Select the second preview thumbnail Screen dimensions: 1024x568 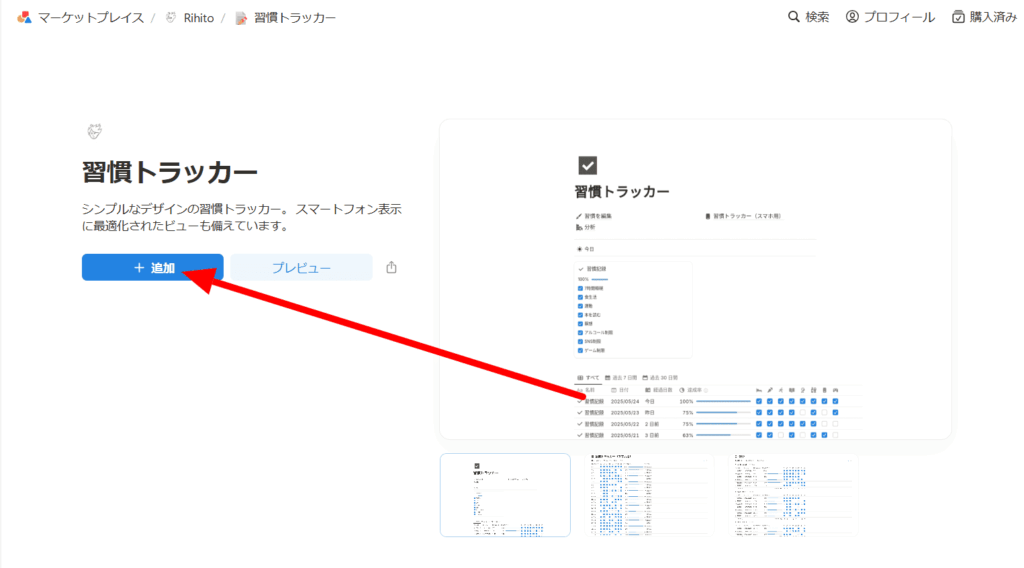[x=648, y=495]
